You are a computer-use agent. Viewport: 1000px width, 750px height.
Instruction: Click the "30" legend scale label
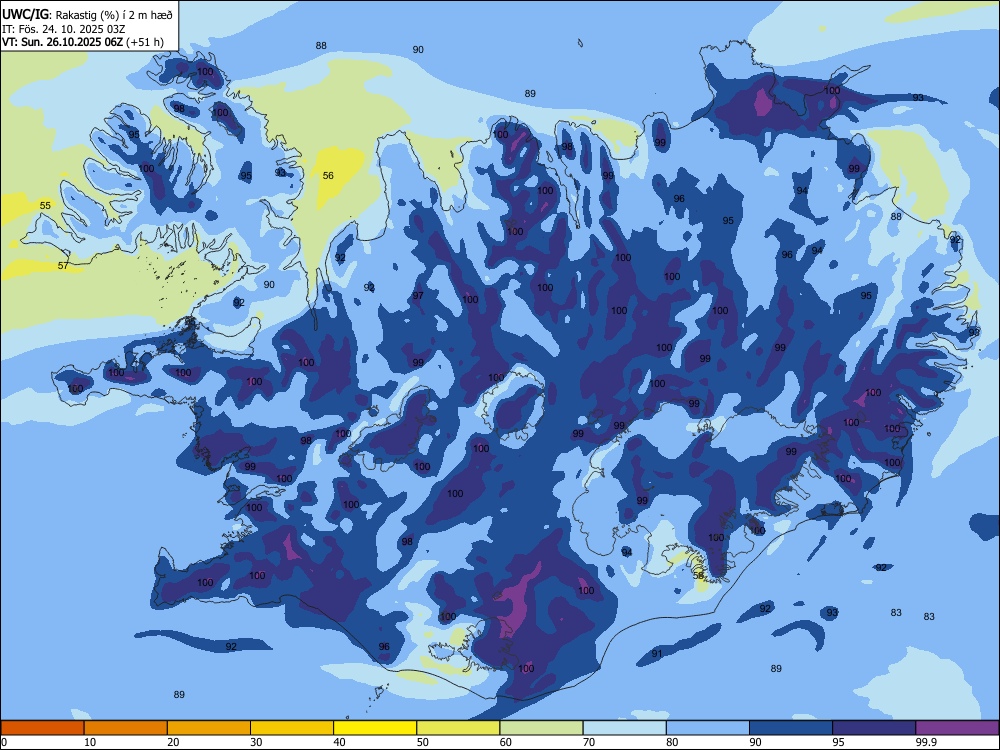tap(256, 742)
